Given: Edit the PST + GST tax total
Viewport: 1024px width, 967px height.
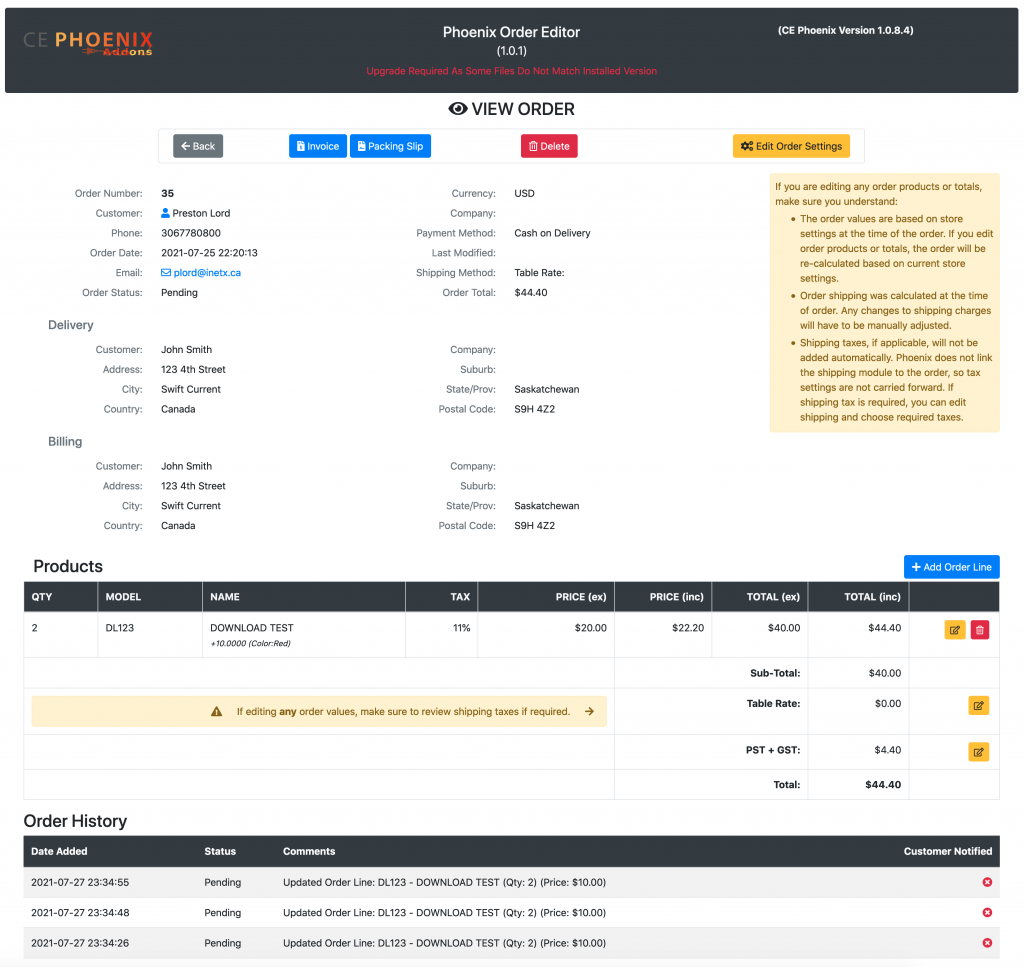Looking at the screenshot, I should click(978, 752).
